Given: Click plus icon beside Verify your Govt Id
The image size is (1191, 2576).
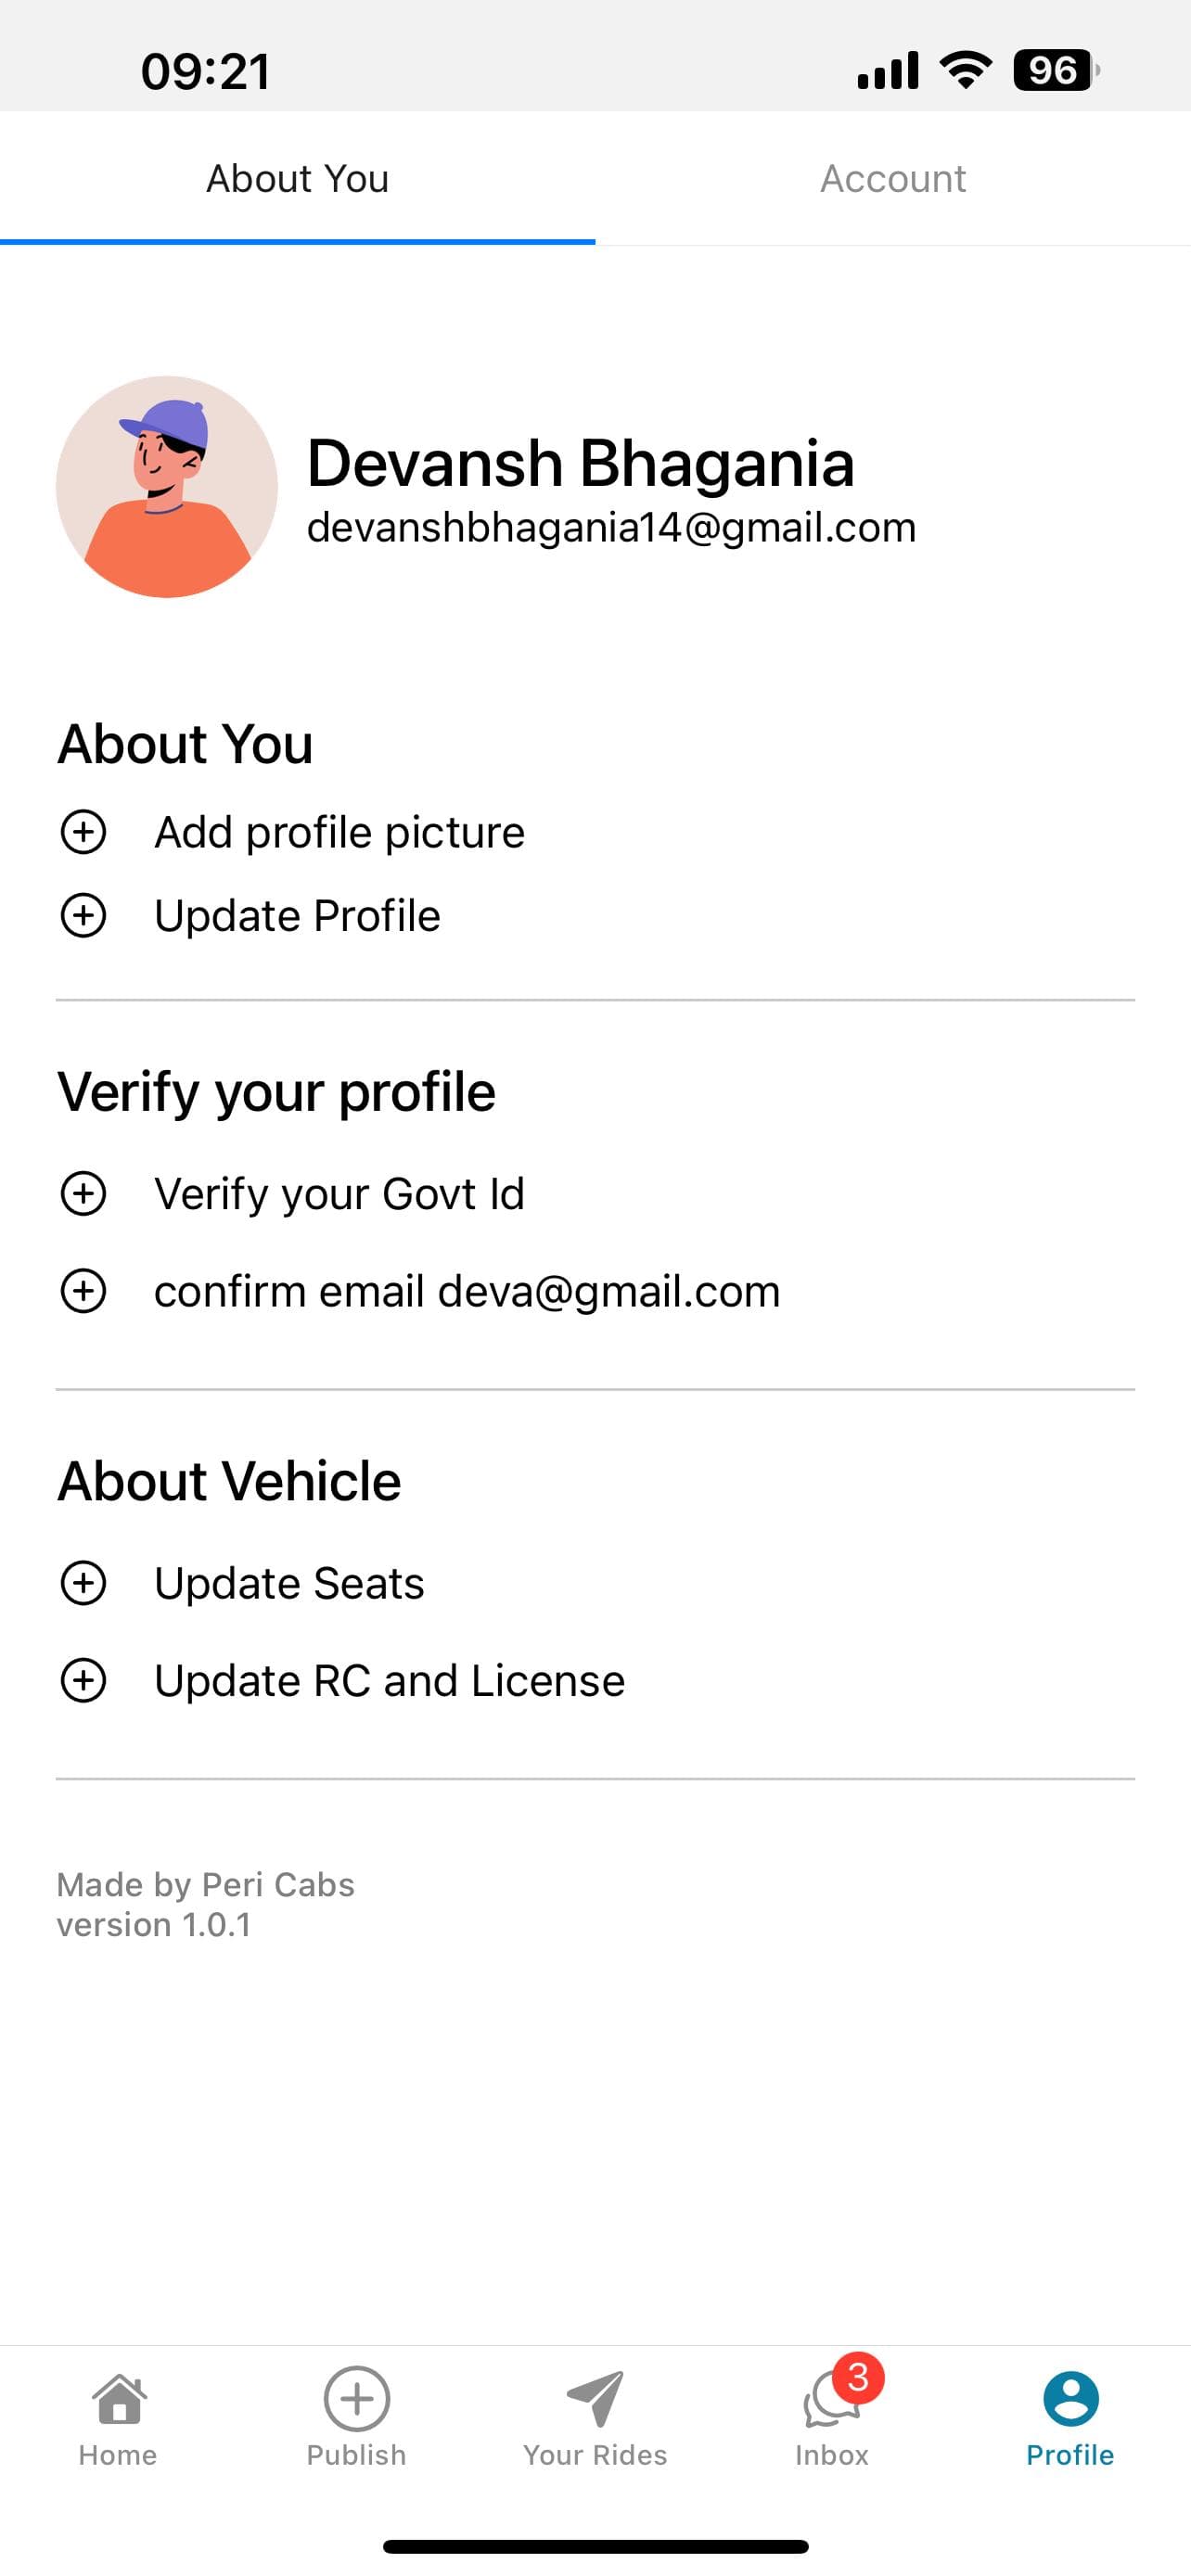Looking at the screenshot, I should 84,1193.
